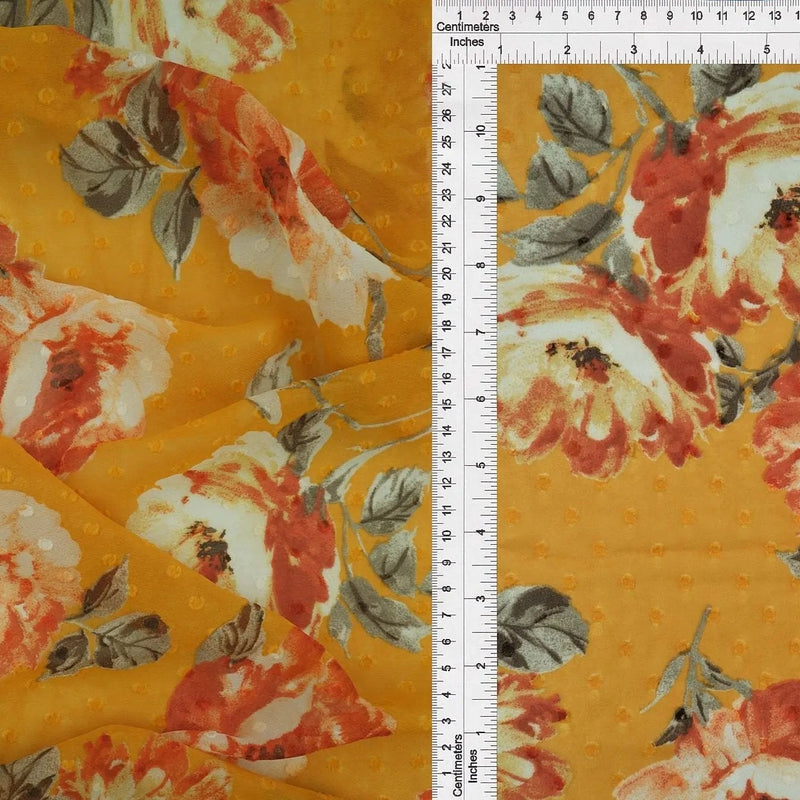
Task: Click the 20 mark on vertical centimeter ruler
Action: pos(447,273)
